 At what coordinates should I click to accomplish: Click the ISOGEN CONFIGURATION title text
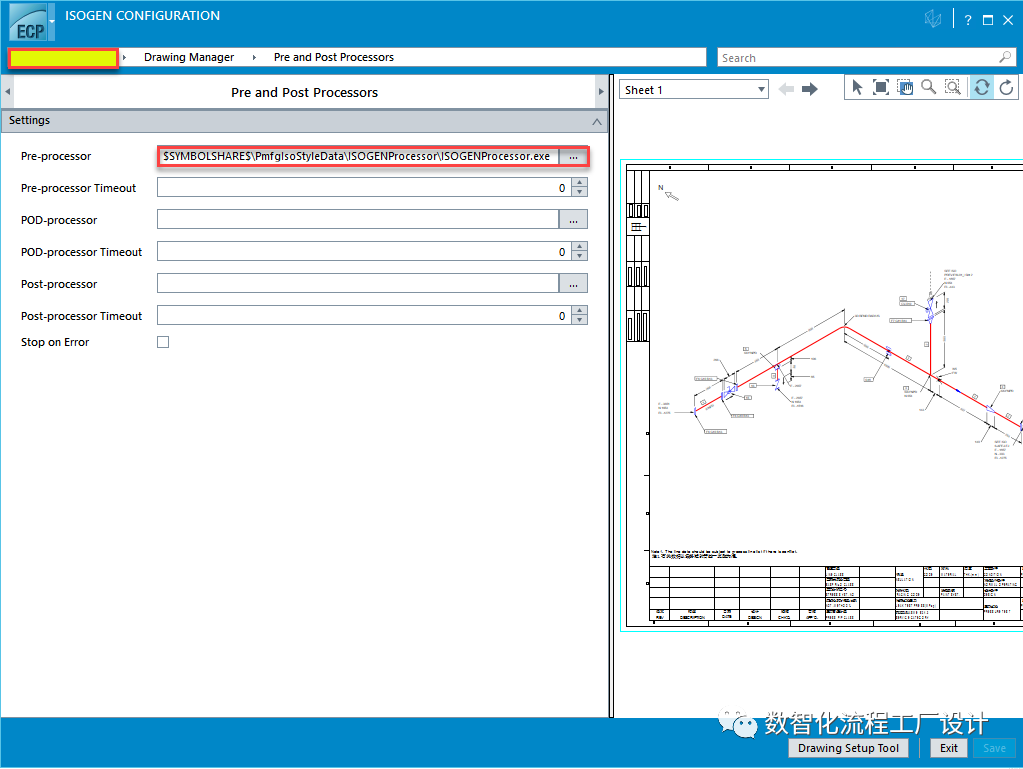142,16
